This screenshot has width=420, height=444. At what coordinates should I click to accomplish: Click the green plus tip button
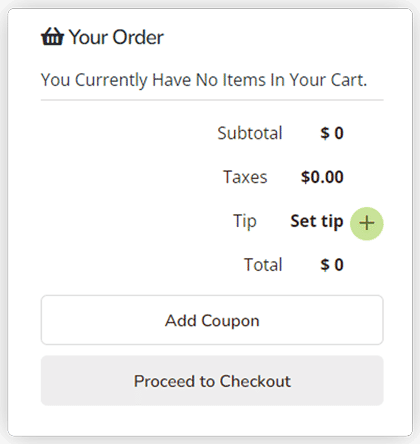click(x=367, y=223)
